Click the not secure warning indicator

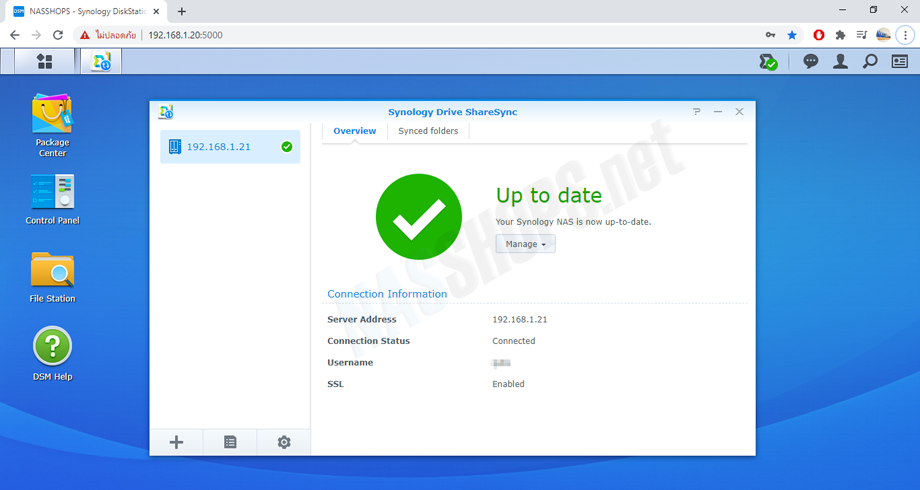click(108, 35)
